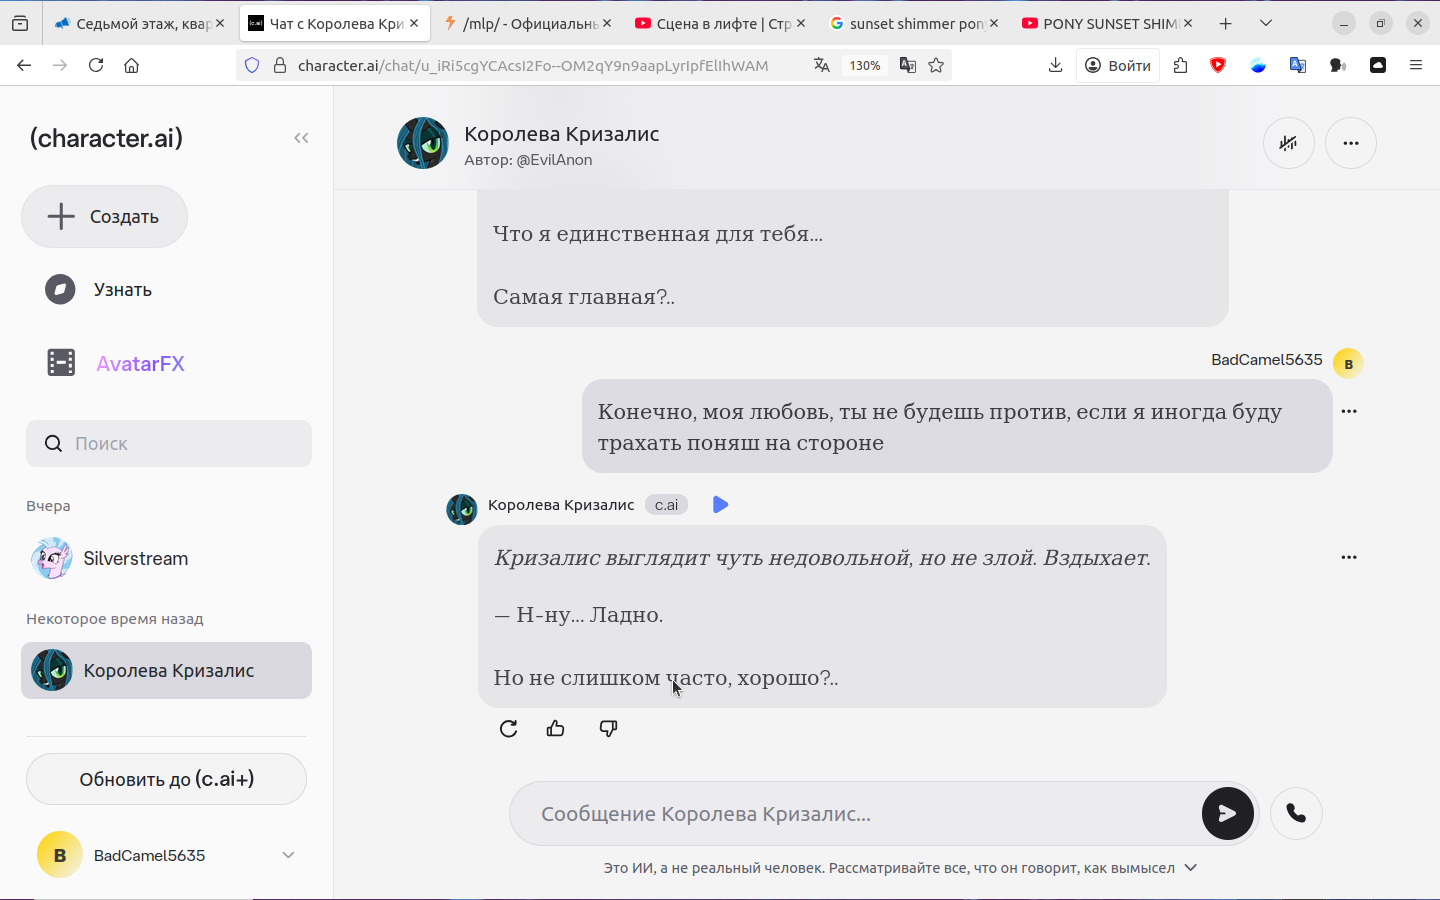Open the chat options three-dot menu
Viewport: 1440px width, 900px height.
pos(1351,143)
